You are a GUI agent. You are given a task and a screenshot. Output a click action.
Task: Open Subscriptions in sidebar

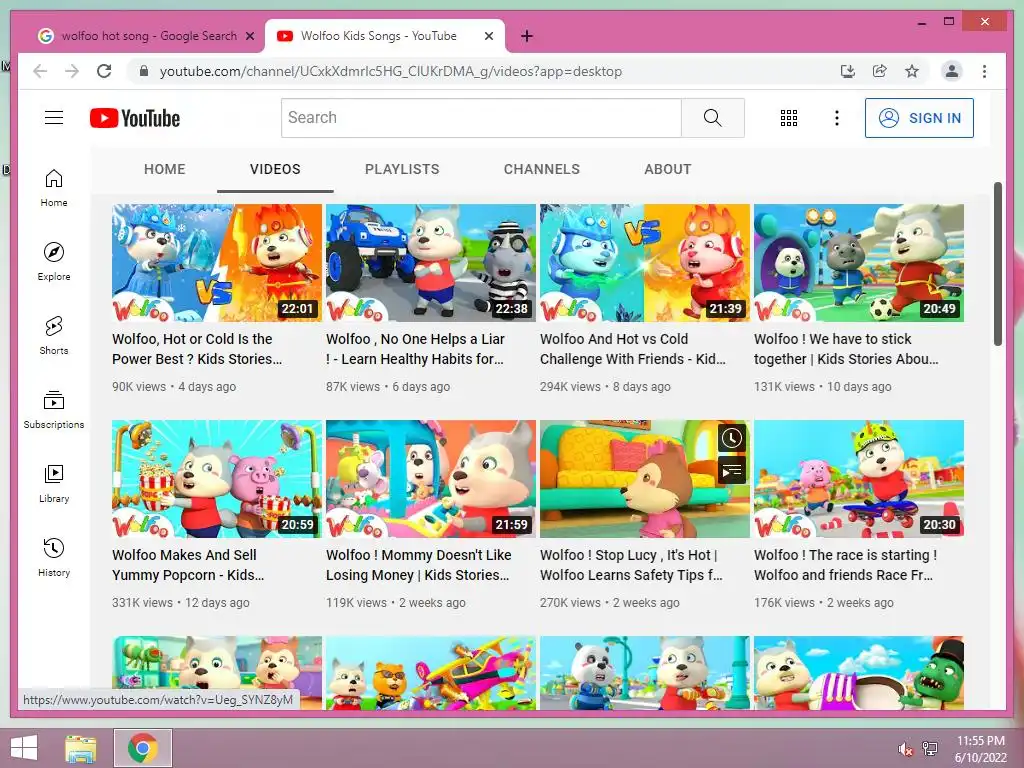click(x=54, y=409)
